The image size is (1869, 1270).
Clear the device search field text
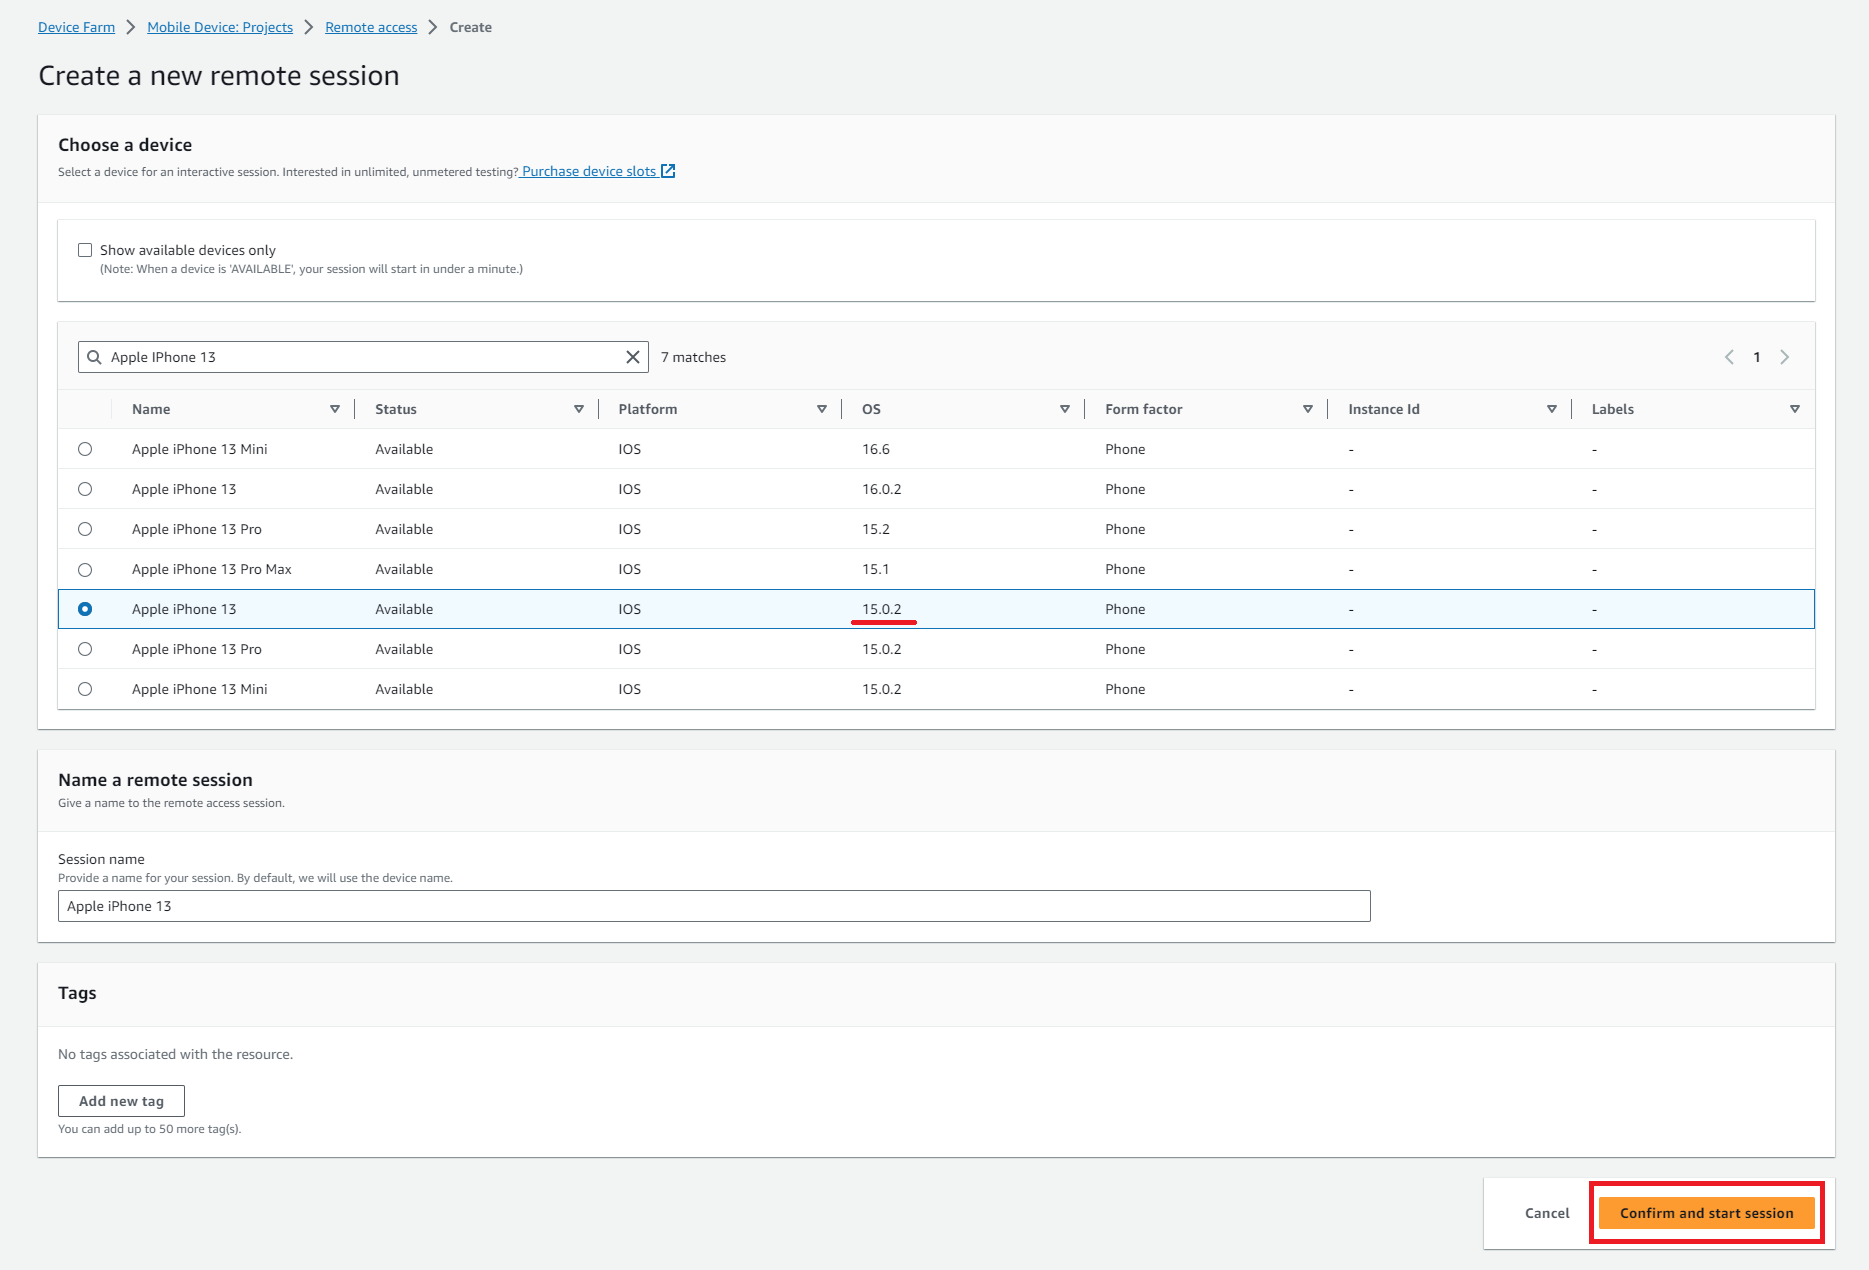632,357
